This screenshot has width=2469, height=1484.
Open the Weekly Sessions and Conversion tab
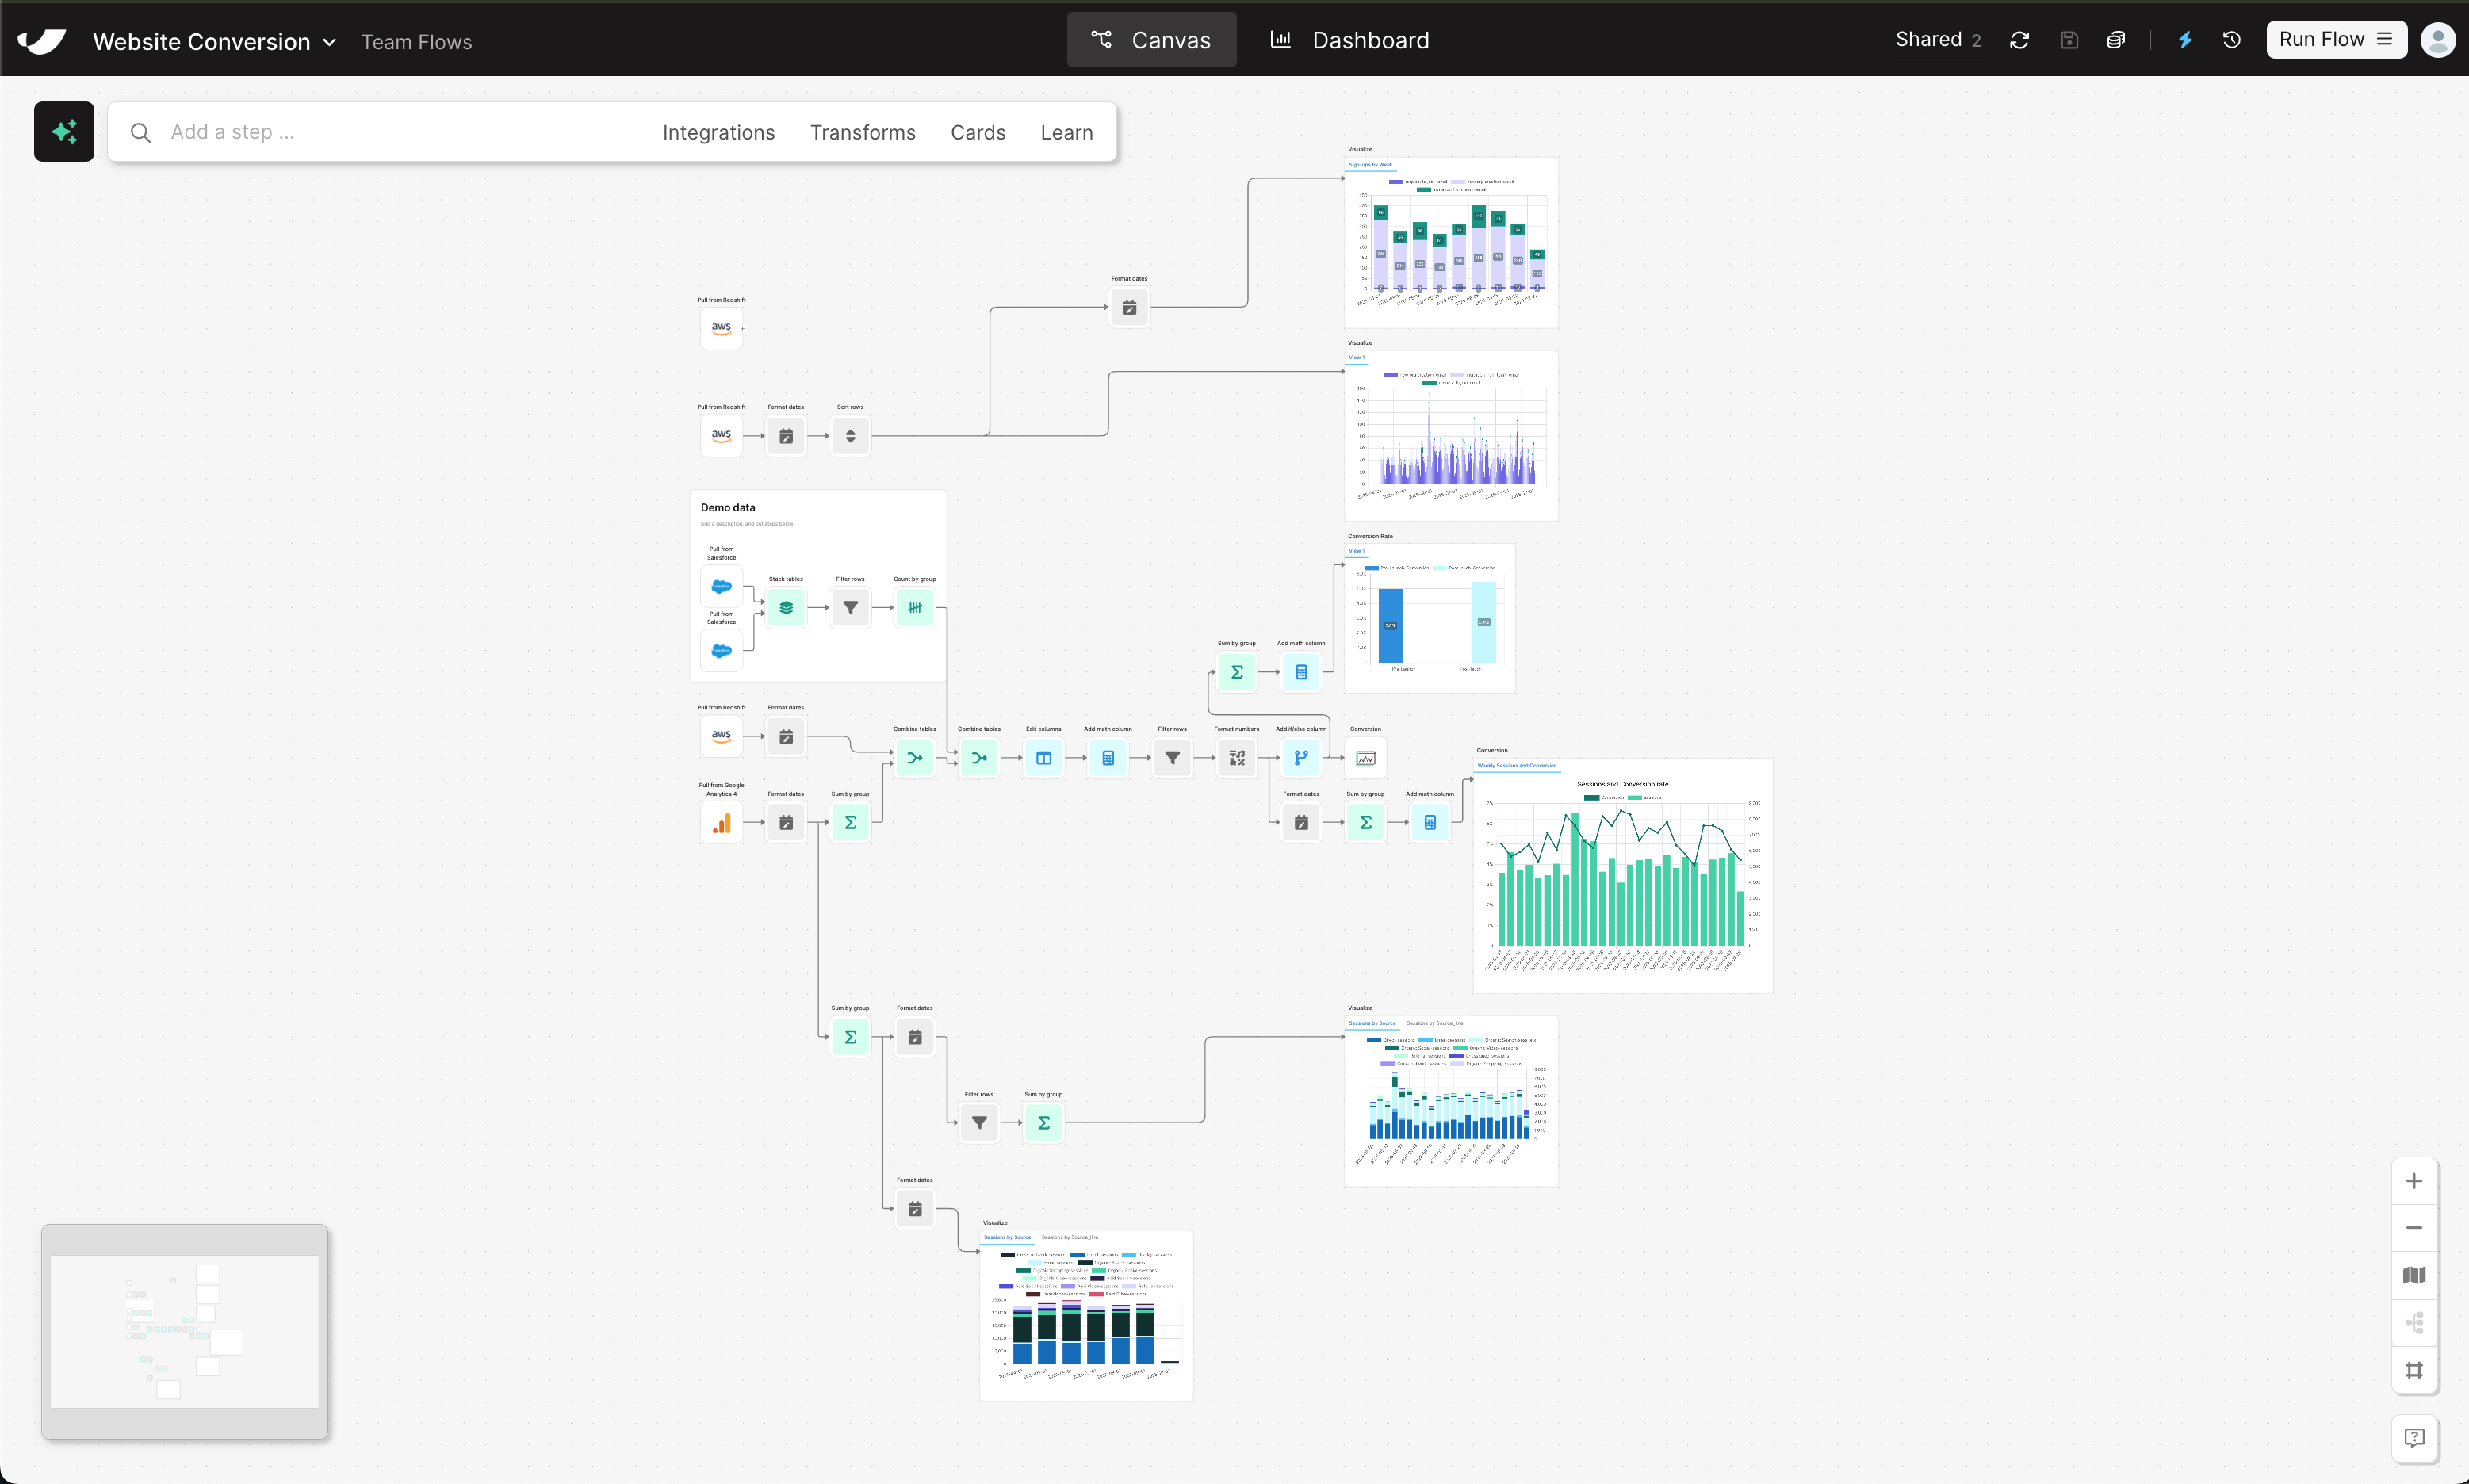(x=1517, y=766)
